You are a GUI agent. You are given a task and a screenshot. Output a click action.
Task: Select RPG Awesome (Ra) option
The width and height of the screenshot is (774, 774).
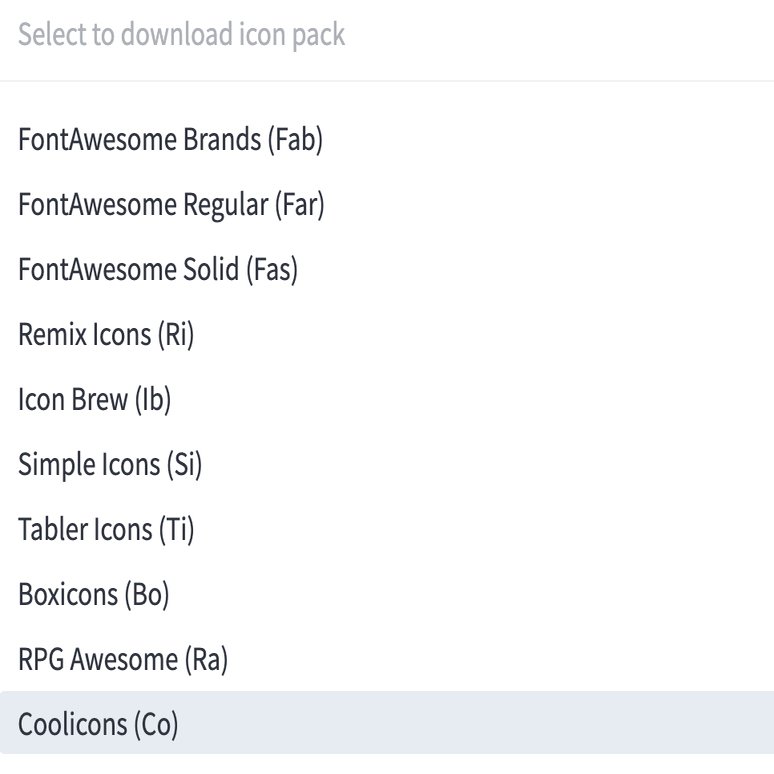click(x=123, y=660)
